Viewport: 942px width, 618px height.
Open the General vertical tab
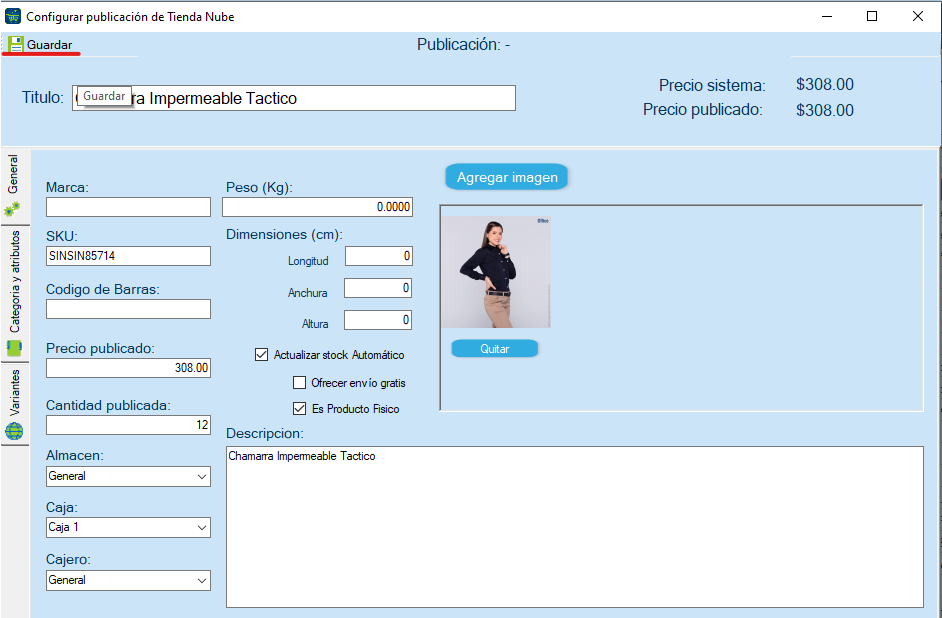[x=14, y=186]
